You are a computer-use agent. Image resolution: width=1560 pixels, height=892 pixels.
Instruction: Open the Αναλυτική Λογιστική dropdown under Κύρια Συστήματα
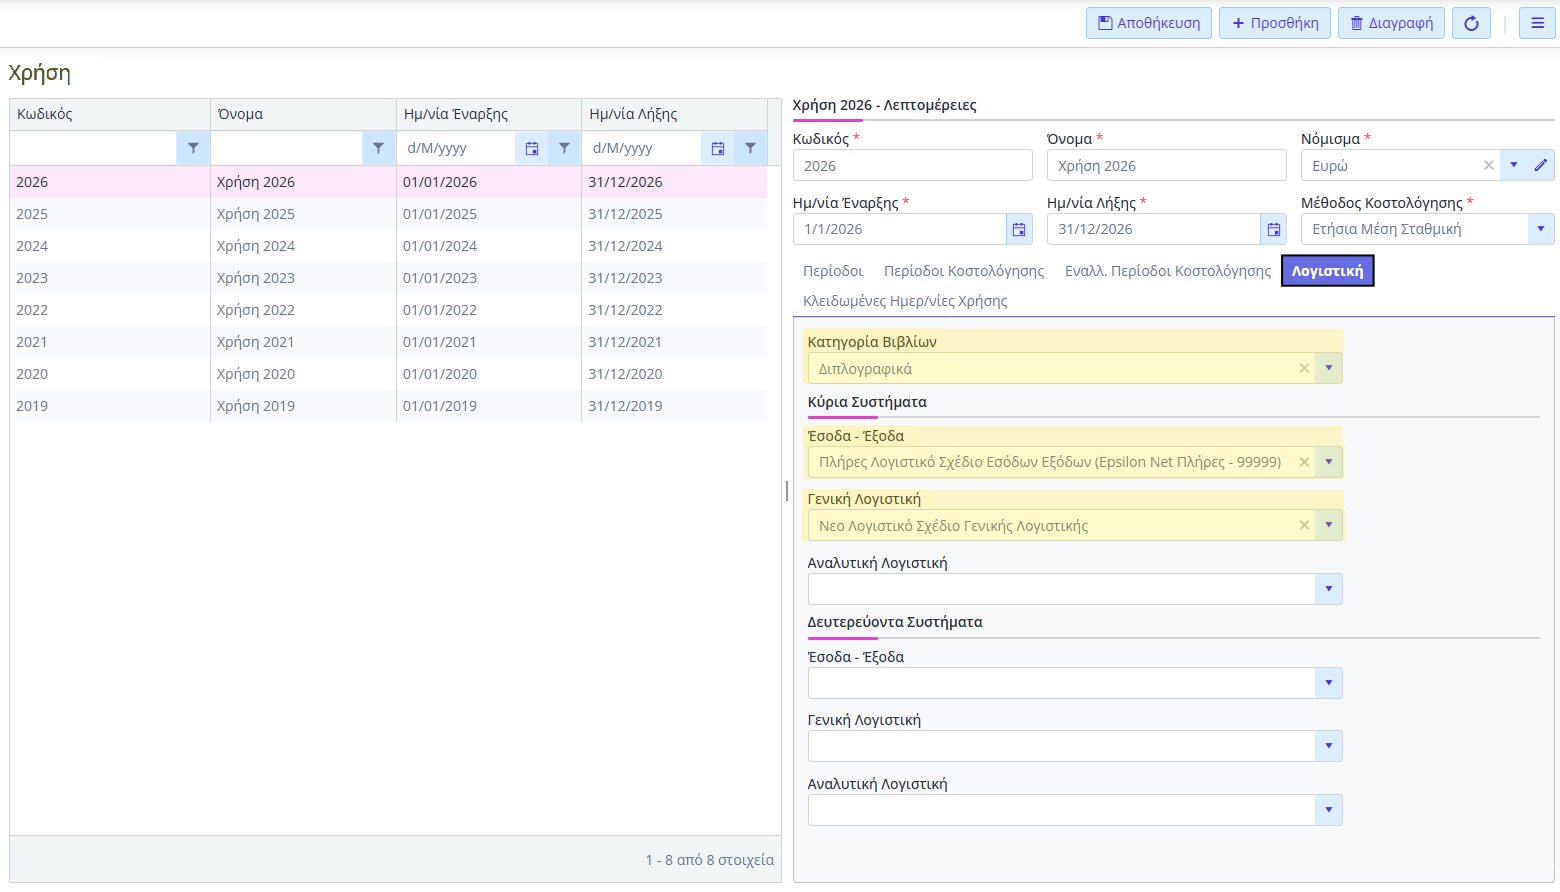[1328, 589]
